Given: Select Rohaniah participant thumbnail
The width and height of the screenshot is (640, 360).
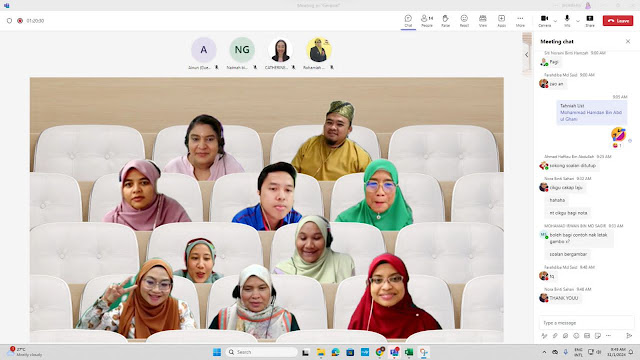Looking at the screenshot, I should [319, 50].
